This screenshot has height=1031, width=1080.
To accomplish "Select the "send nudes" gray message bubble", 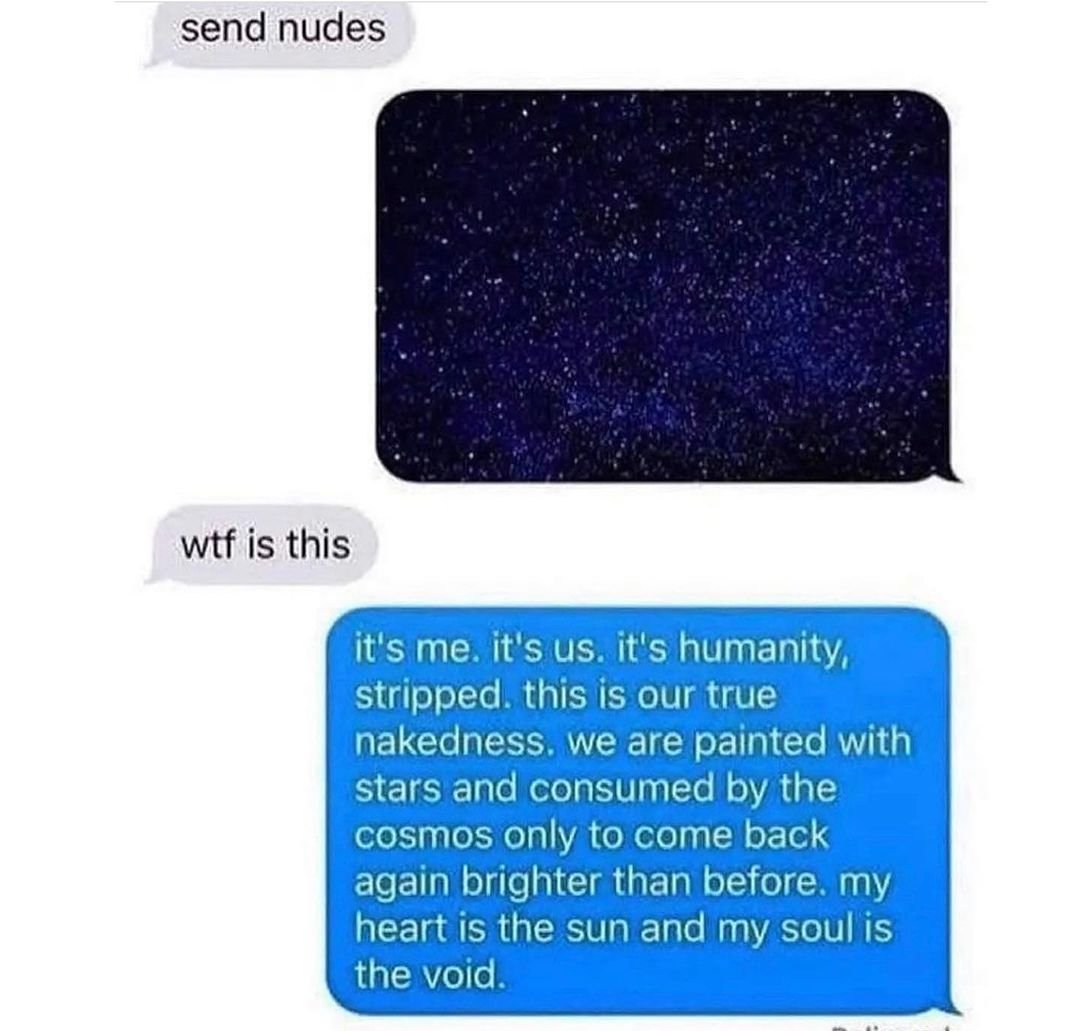I will point(278,32).
